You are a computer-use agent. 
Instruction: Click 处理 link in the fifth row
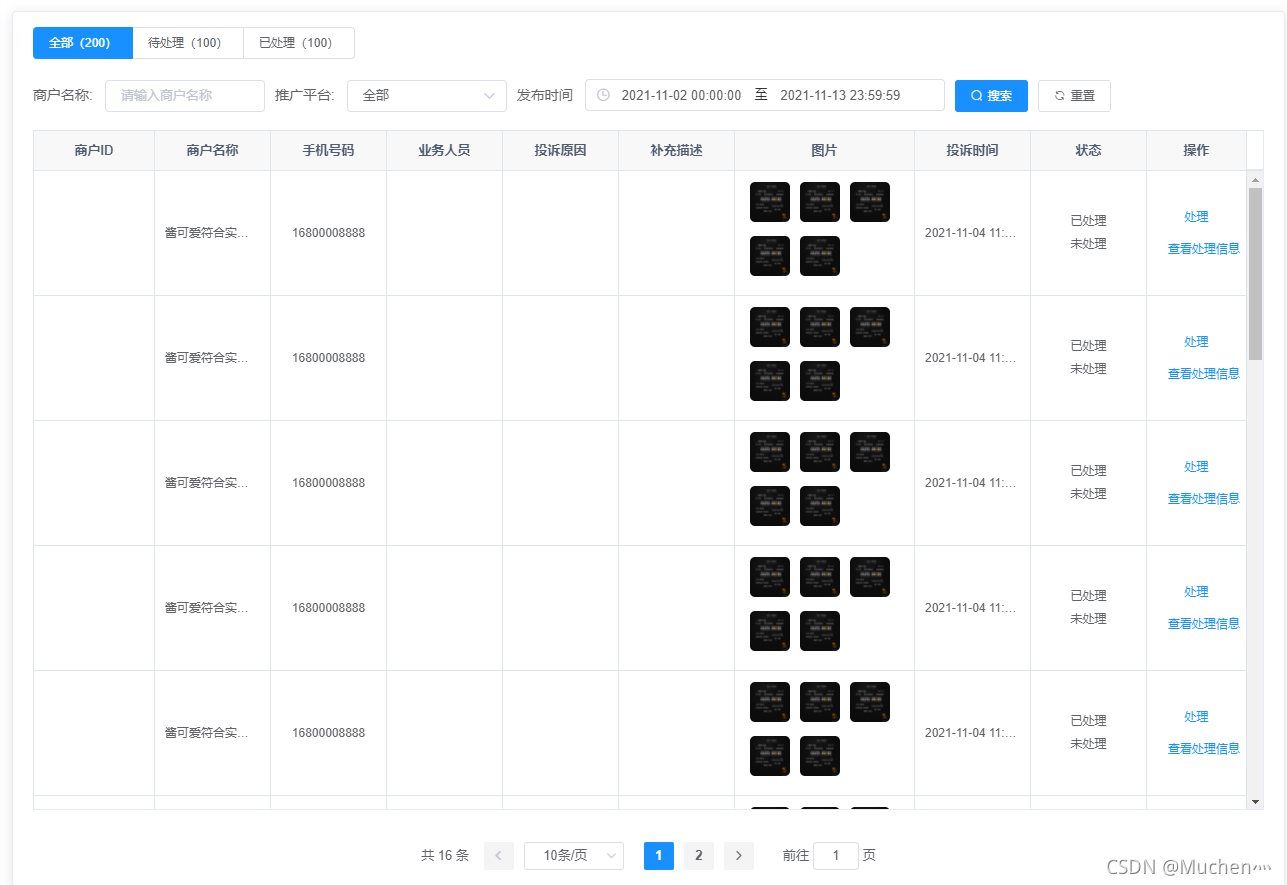point(1196,717)
